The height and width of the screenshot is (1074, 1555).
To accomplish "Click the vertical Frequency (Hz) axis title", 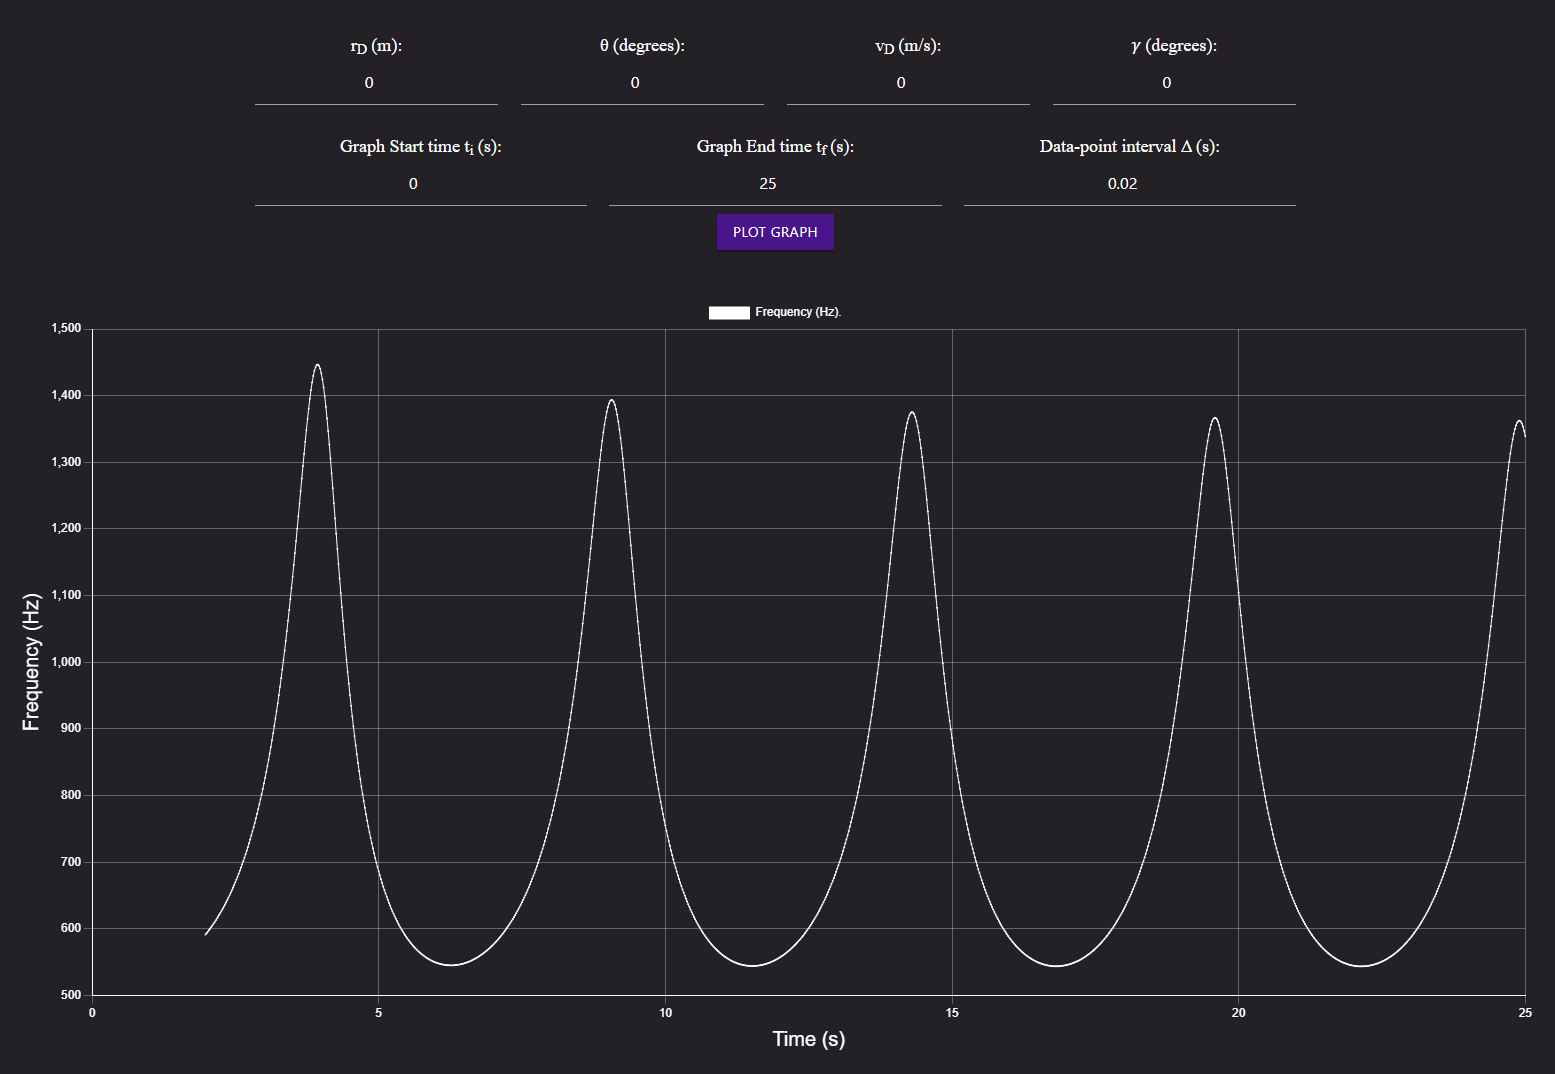I will 32,662.
